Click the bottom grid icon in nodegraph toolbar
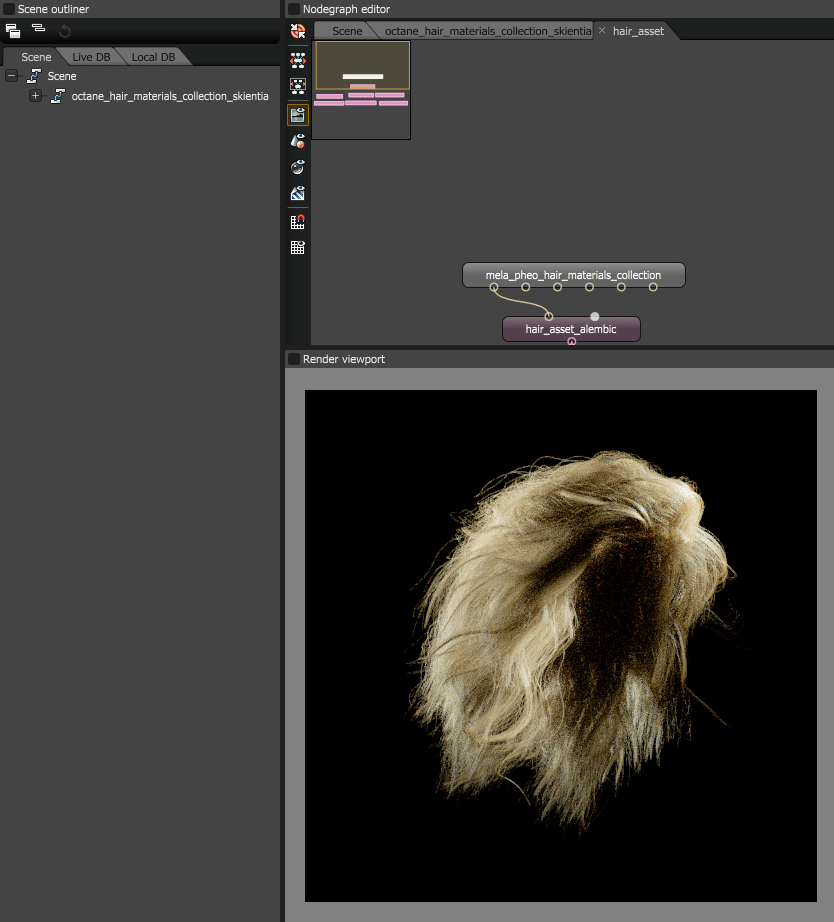Viewport: 834px width, 922px height. click(297, 248)
